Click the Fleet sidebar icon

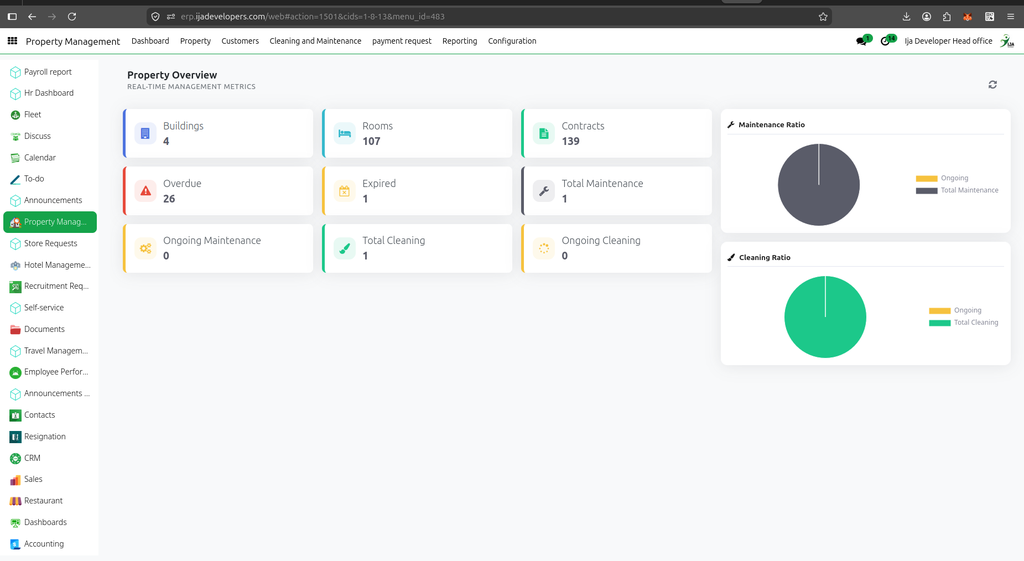pos(15,115)
